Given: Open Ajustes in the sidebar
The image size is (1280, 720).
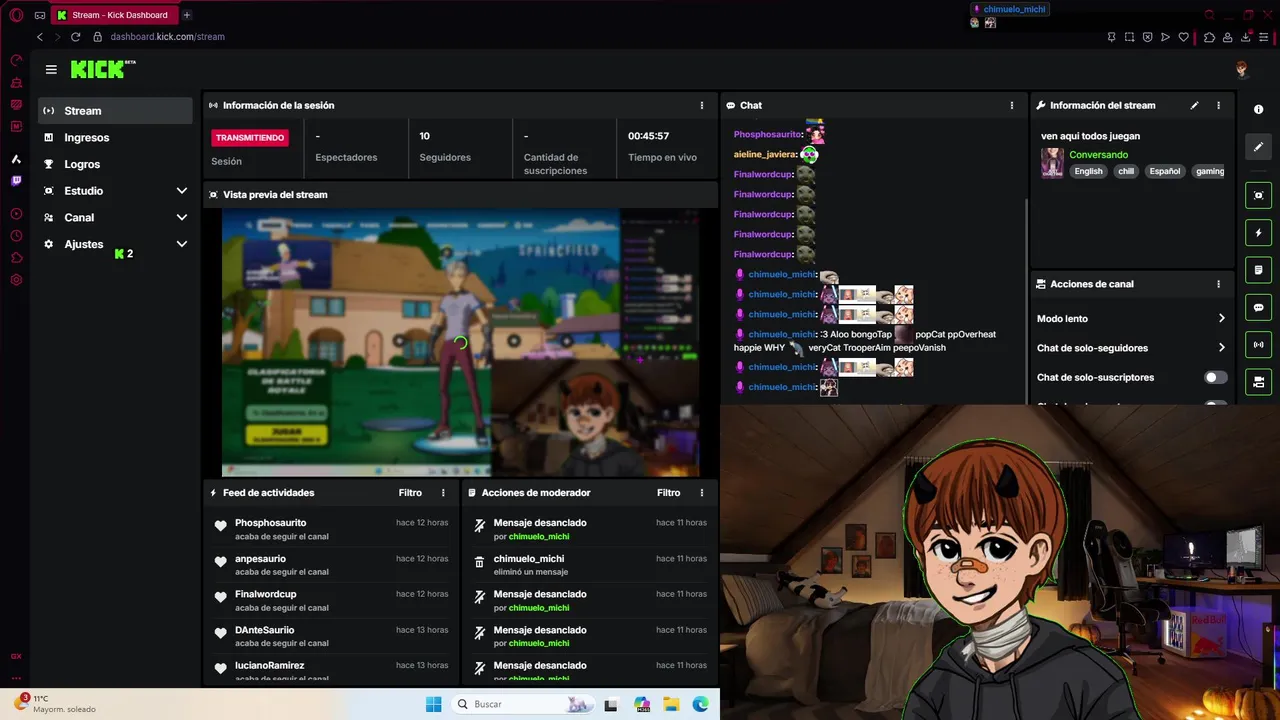Looking at the screenshot, I should click(x=84, y=244).
